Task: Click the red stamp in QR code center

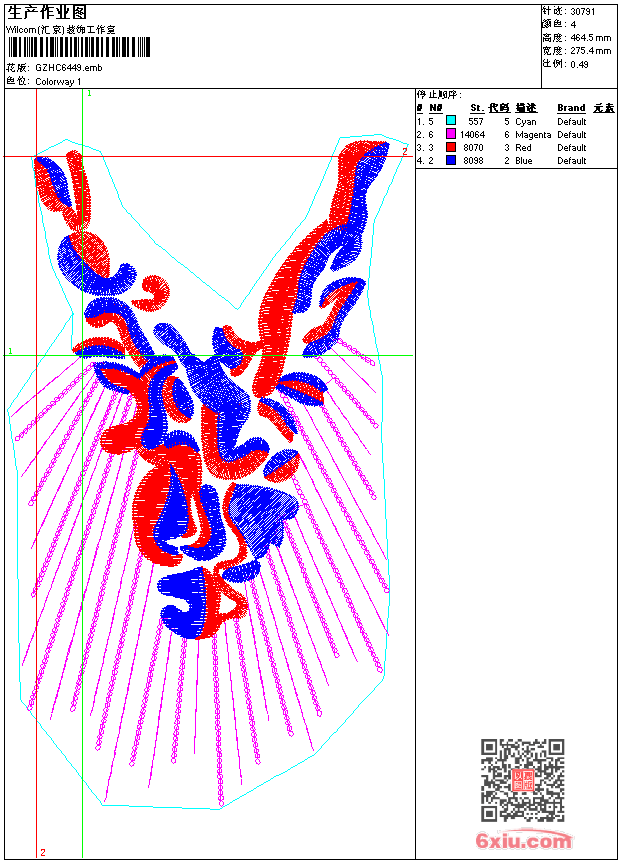Action: pyautogui.click(x=523, y=780)
